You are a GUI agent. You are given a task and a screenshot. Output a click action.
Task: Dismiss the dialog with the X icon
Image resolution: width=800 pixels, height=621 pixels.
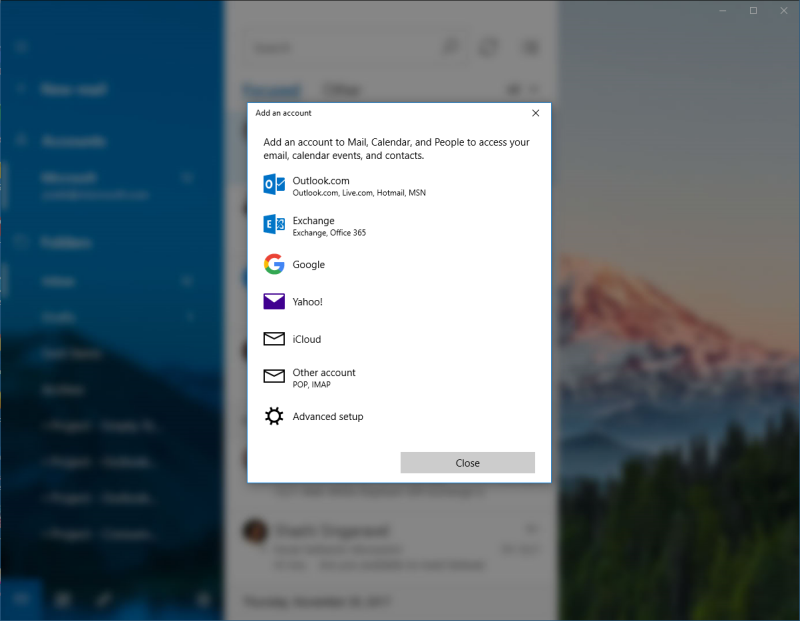click(x=535, y=113)
